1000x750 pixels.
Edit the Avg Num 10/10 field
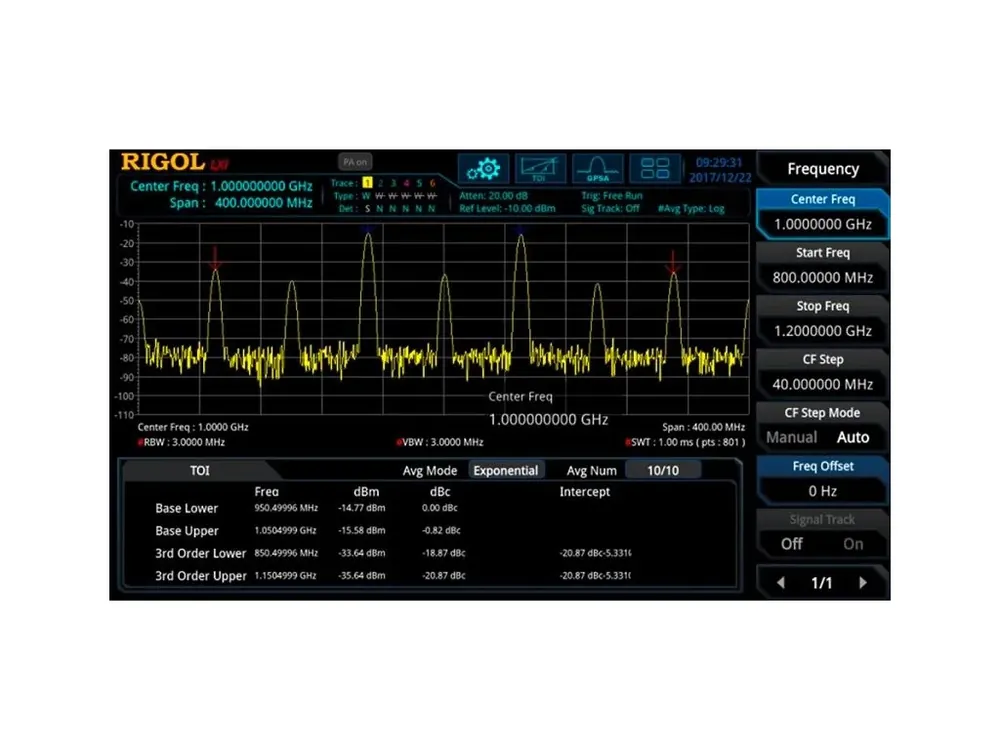663,471
